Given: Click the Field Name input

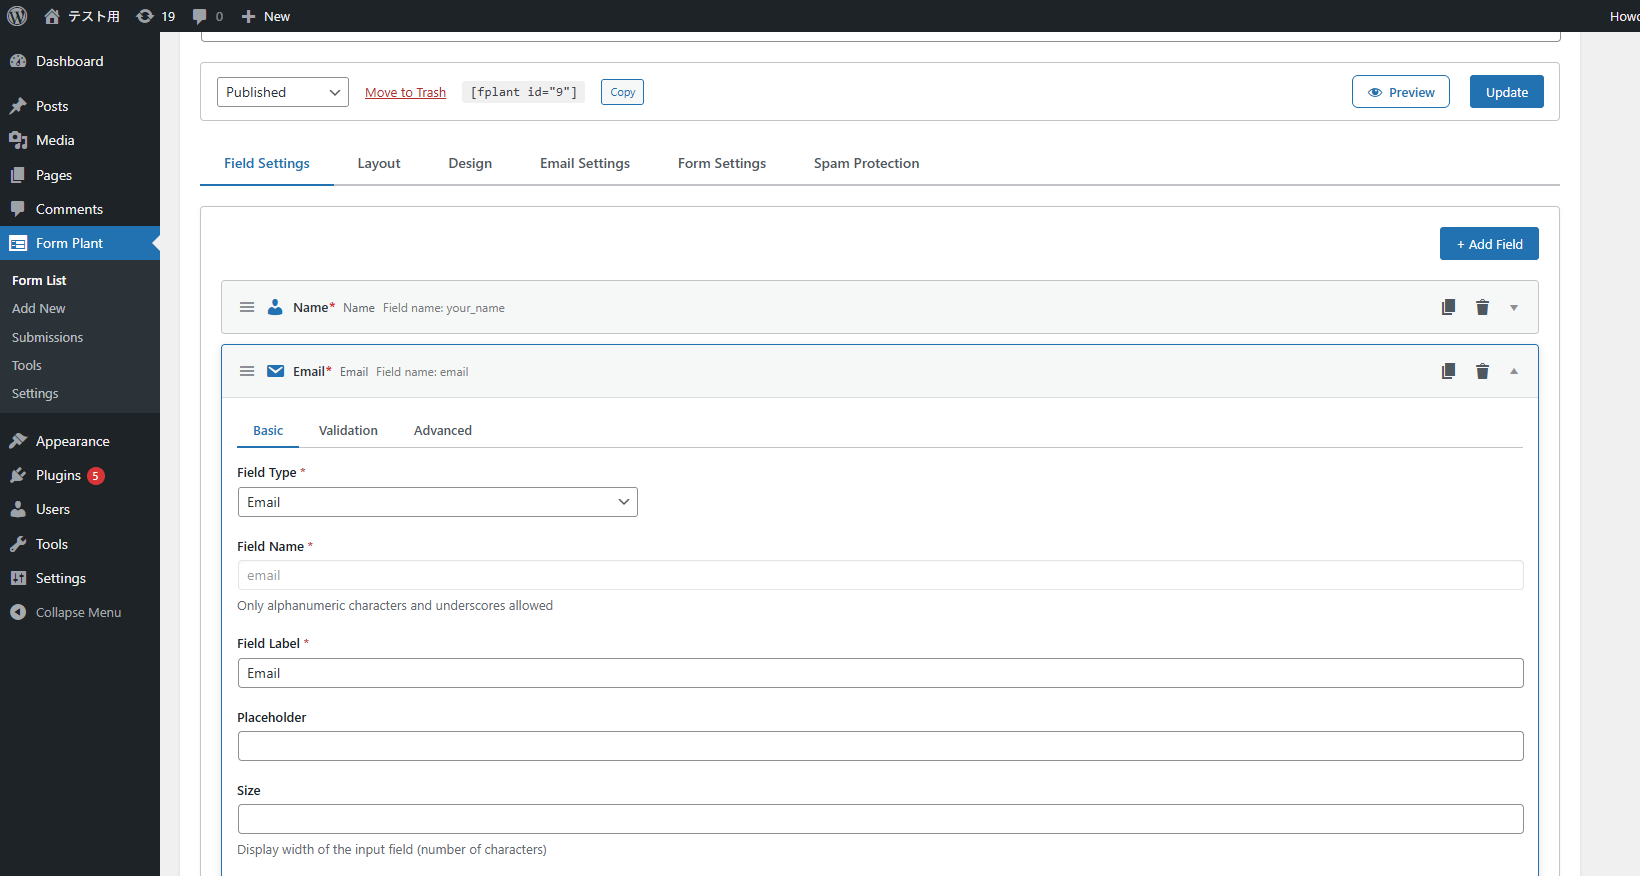Looking at the screenshot, I should 880,575.
